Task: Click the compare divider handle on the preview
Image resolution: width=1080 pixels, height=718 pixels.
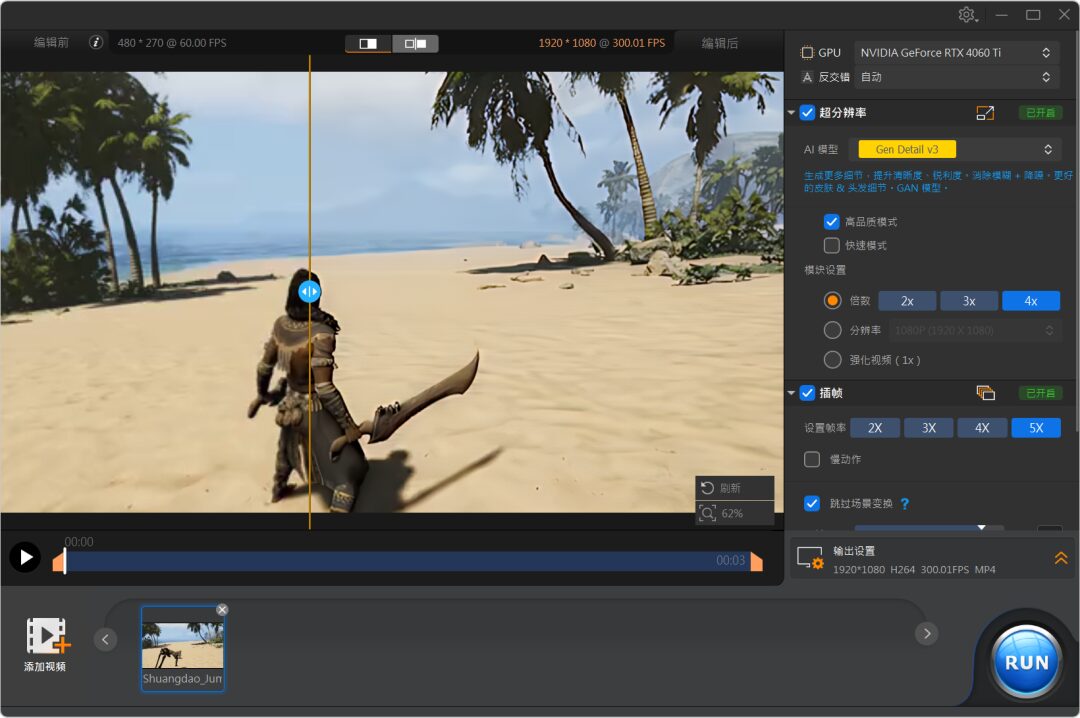Action: coord(309,291)
